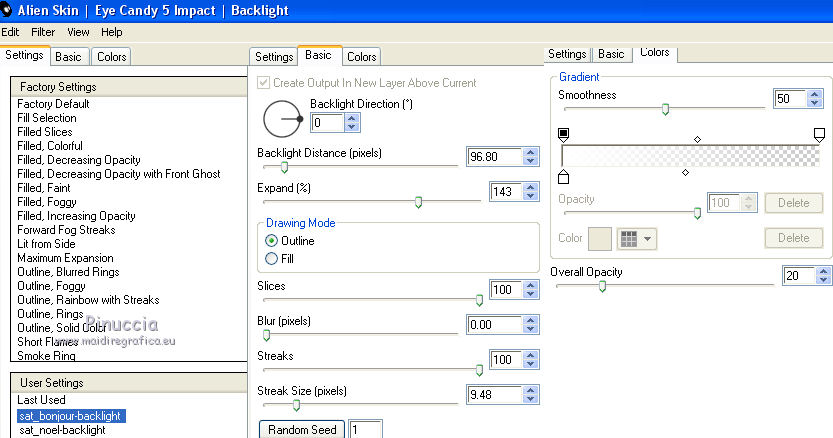Click the Random Seed button

[302, 429]
